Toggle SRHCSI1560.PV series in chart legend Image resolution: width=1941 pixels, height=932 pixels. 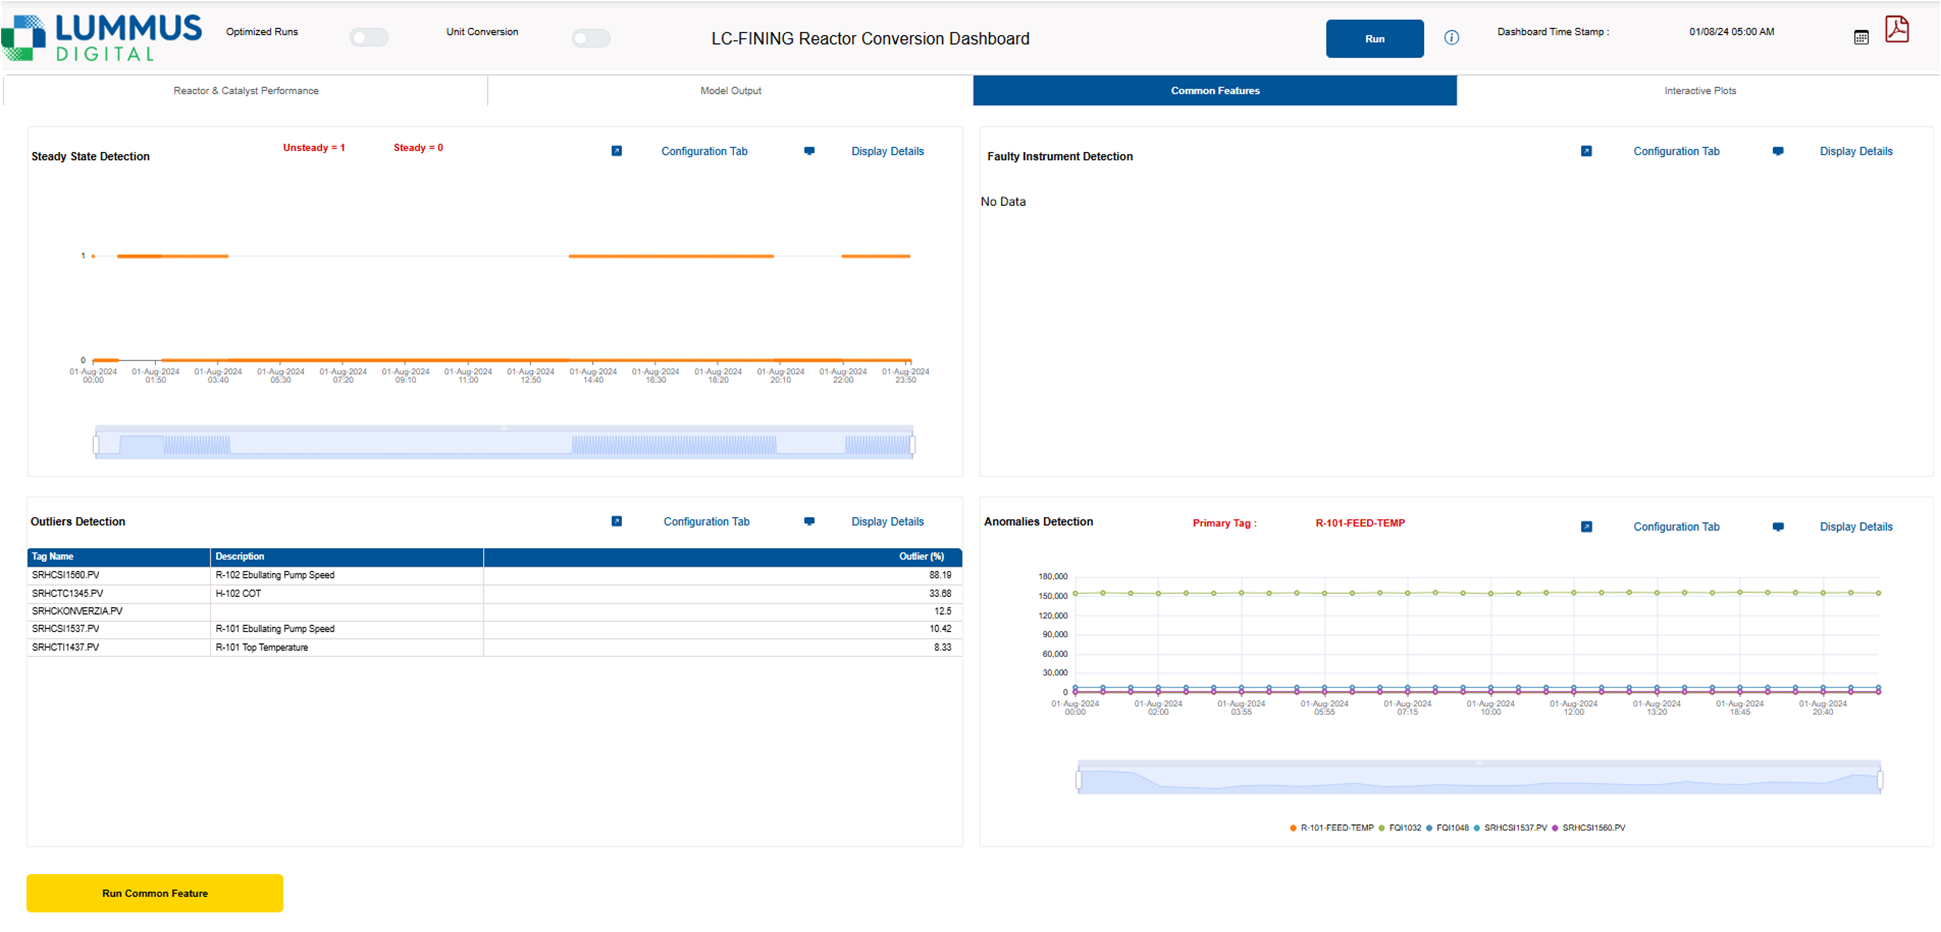point(1593,828)
